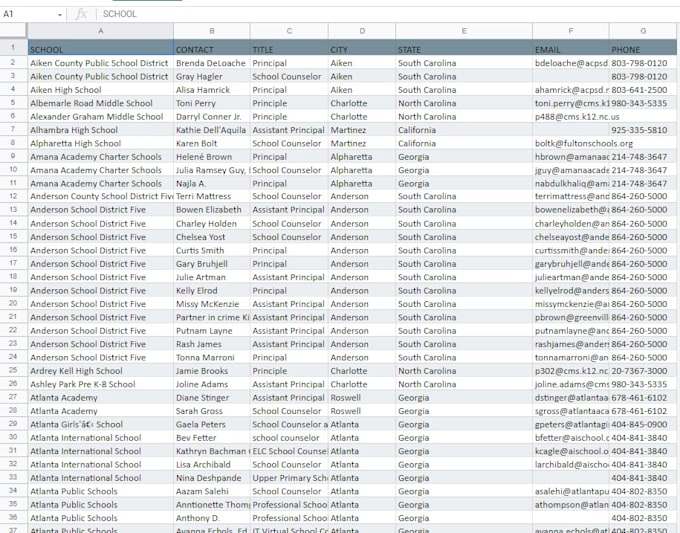Screen dimensions: 680x533
Task: Click the STATE header cell
Action: coord(464,48)
